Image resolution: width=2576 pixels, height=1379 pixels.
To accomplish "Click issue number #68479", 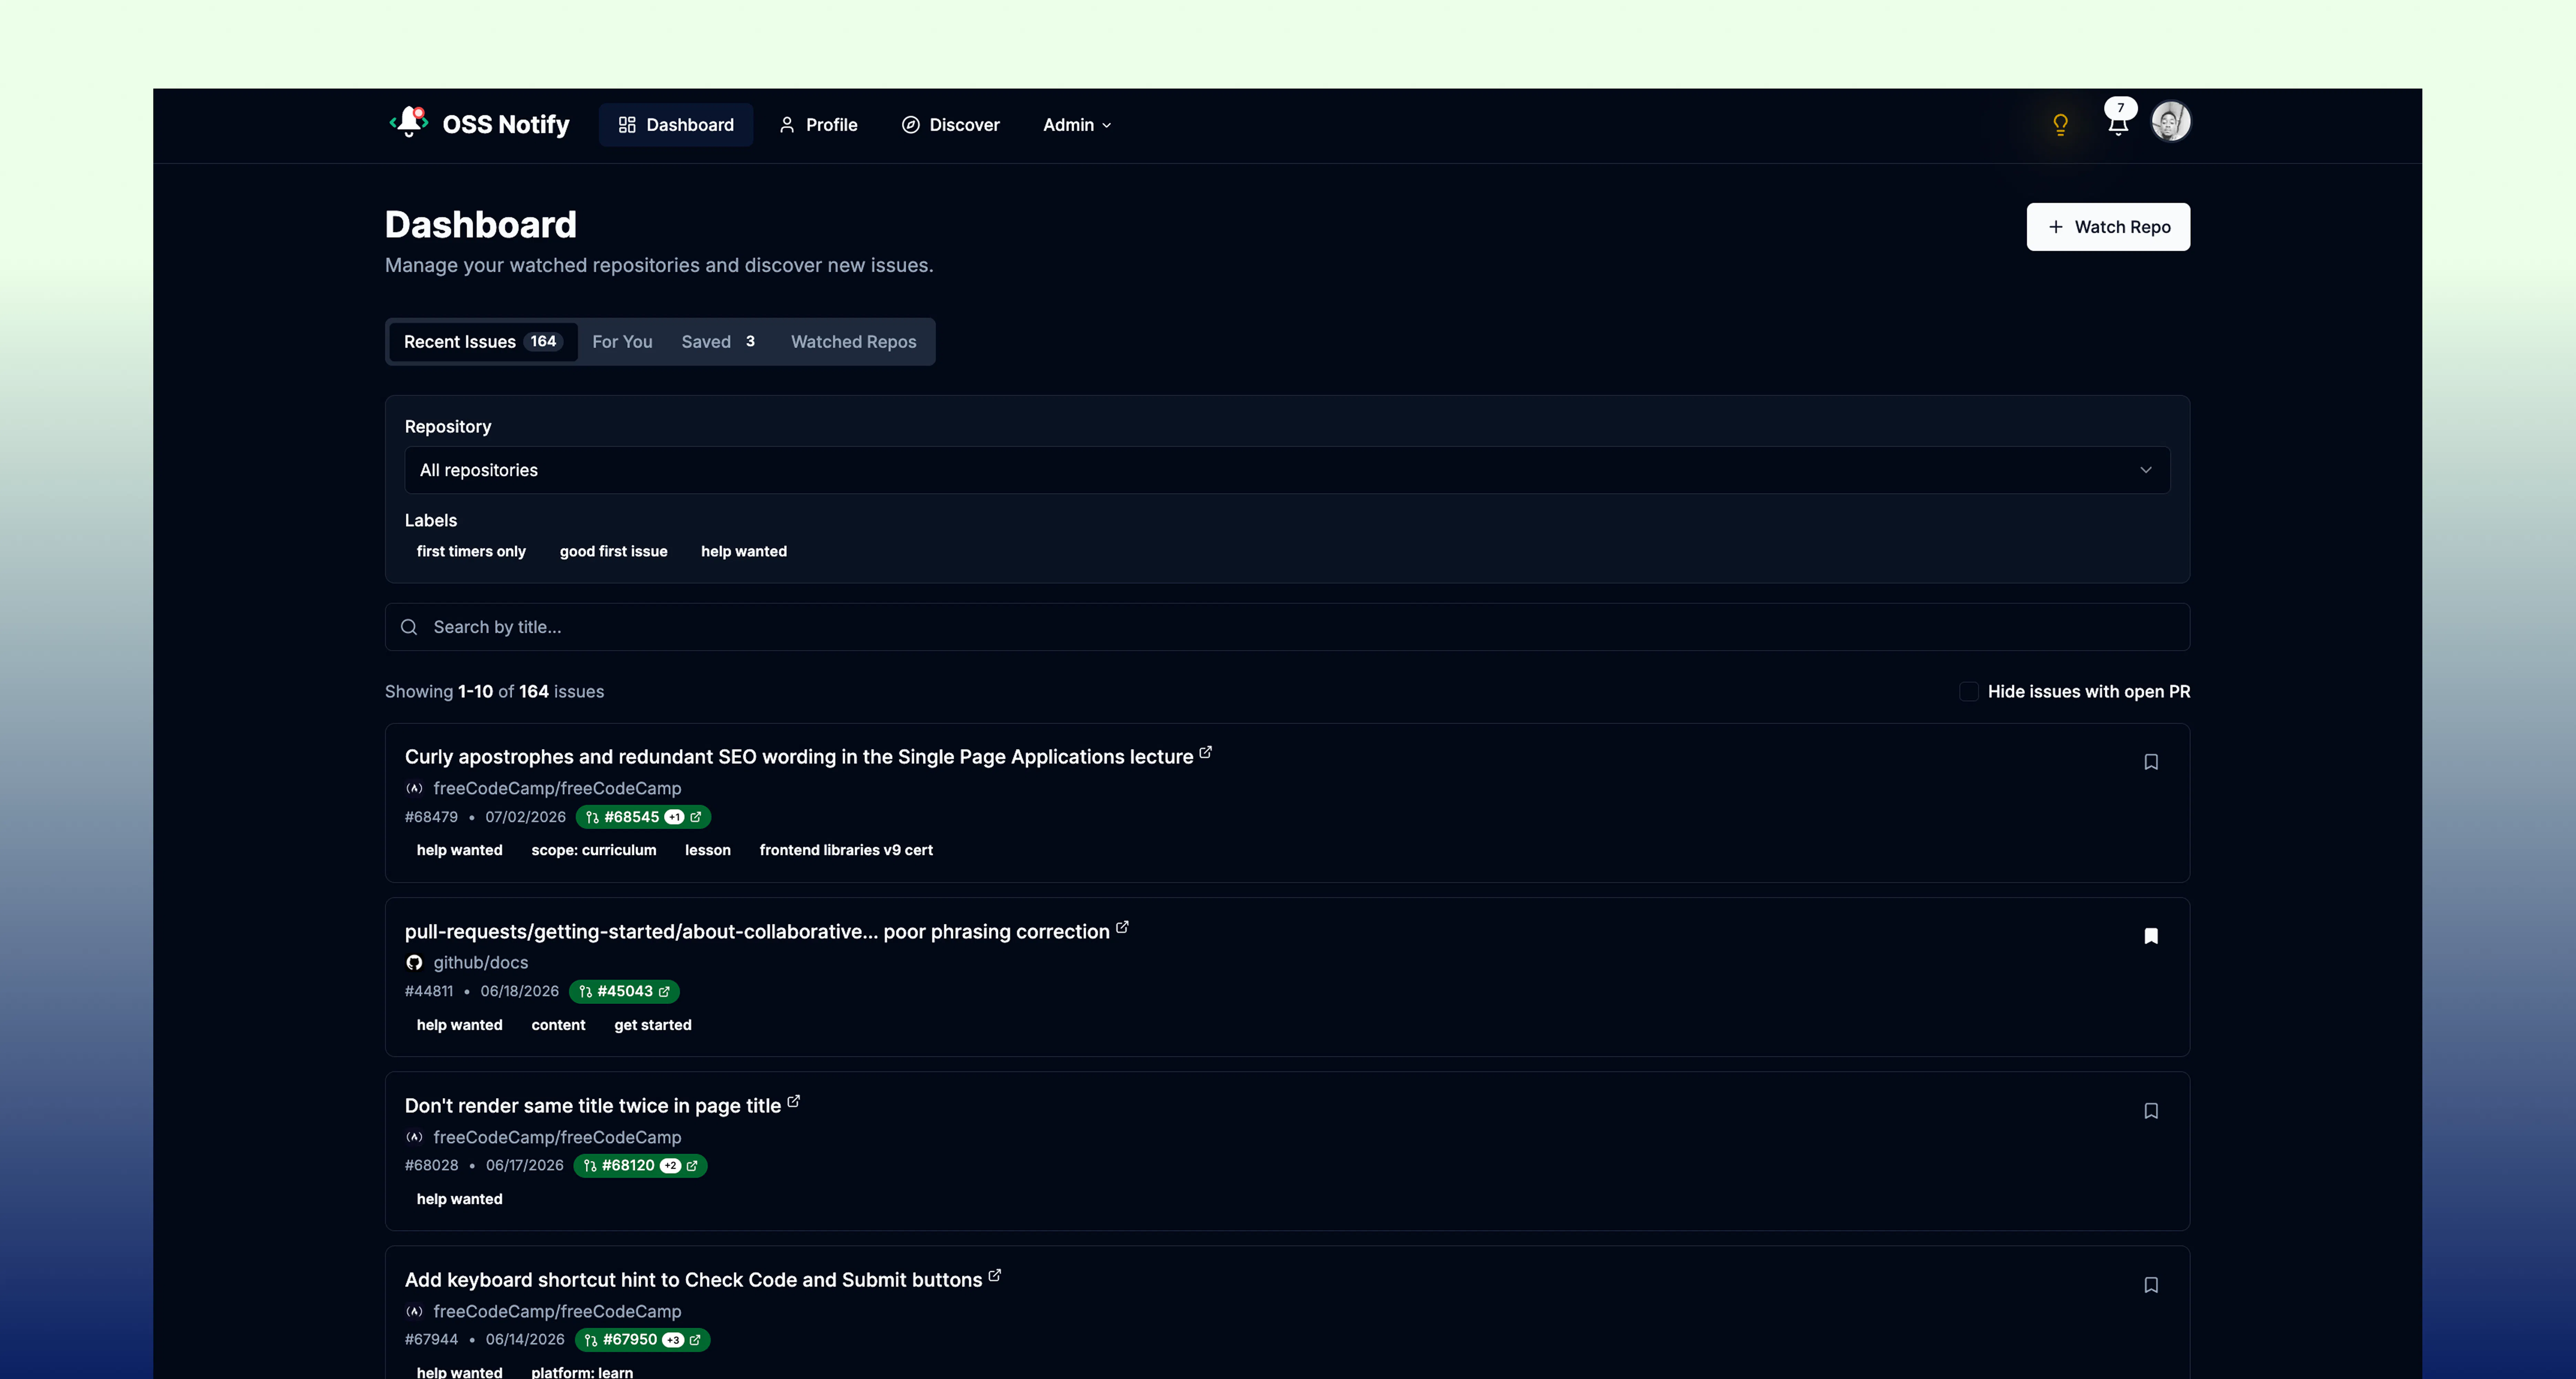I will click(x=431, y=817).
